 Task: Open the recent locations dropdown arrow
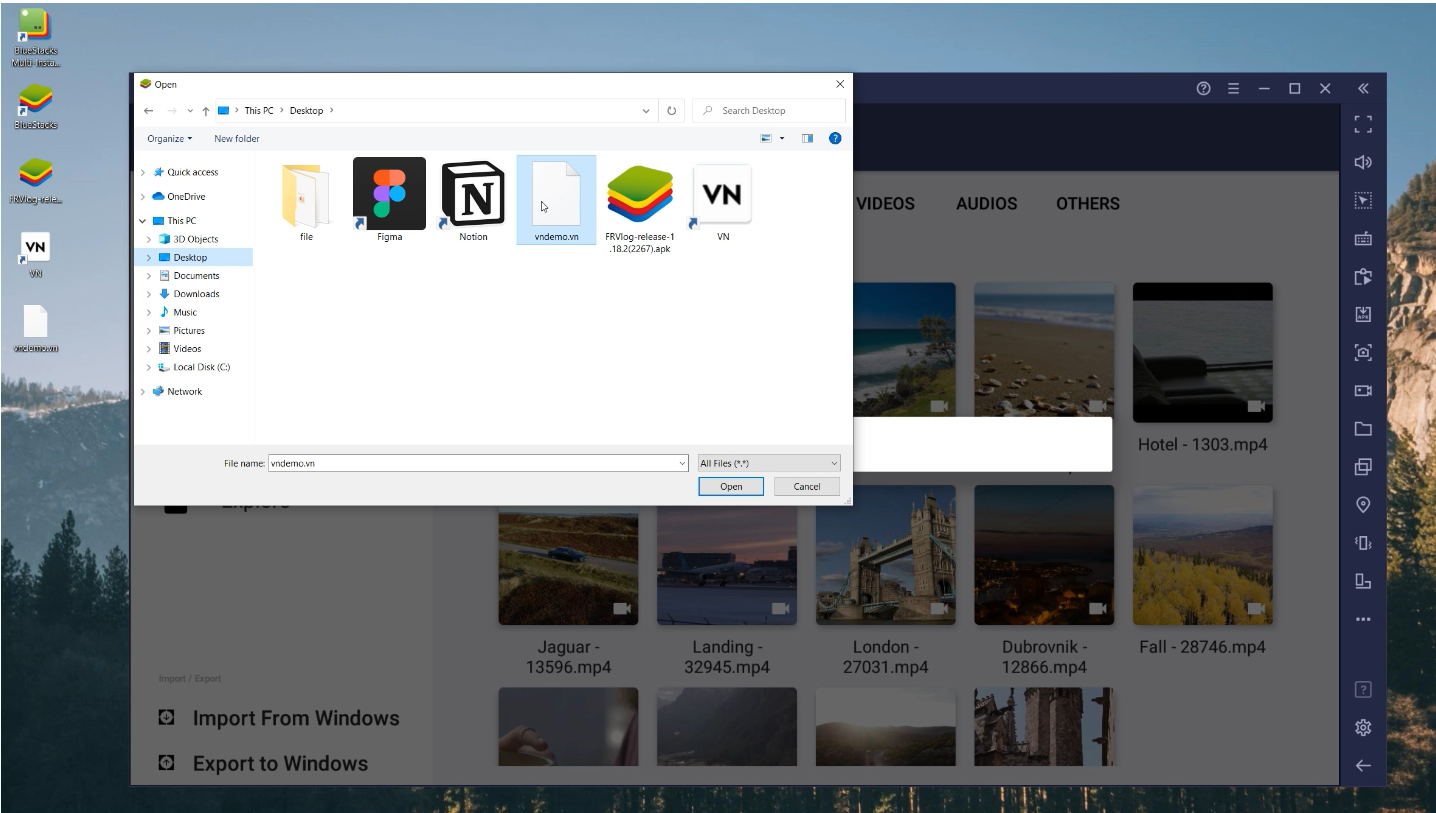tap(190, 111)
